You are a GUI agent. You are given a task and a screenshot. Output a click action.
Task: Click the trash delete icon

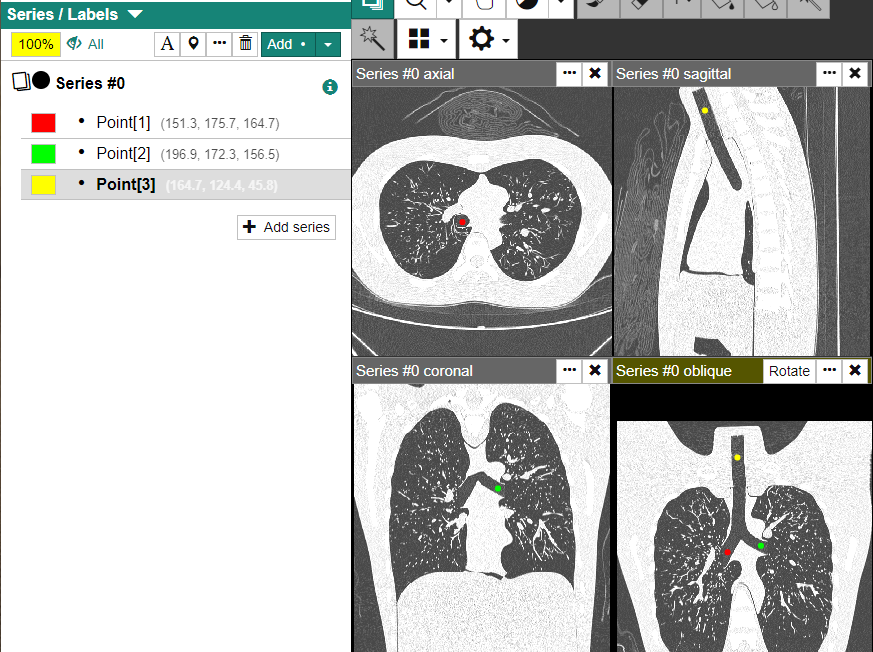[x=245, y=44]
